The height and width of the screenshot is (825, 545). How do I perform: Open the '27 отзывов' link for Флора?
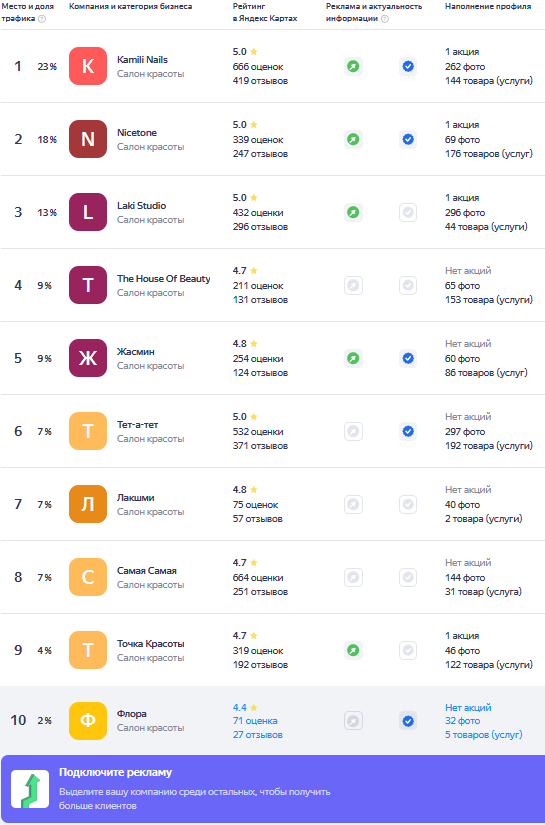[258, 735]
